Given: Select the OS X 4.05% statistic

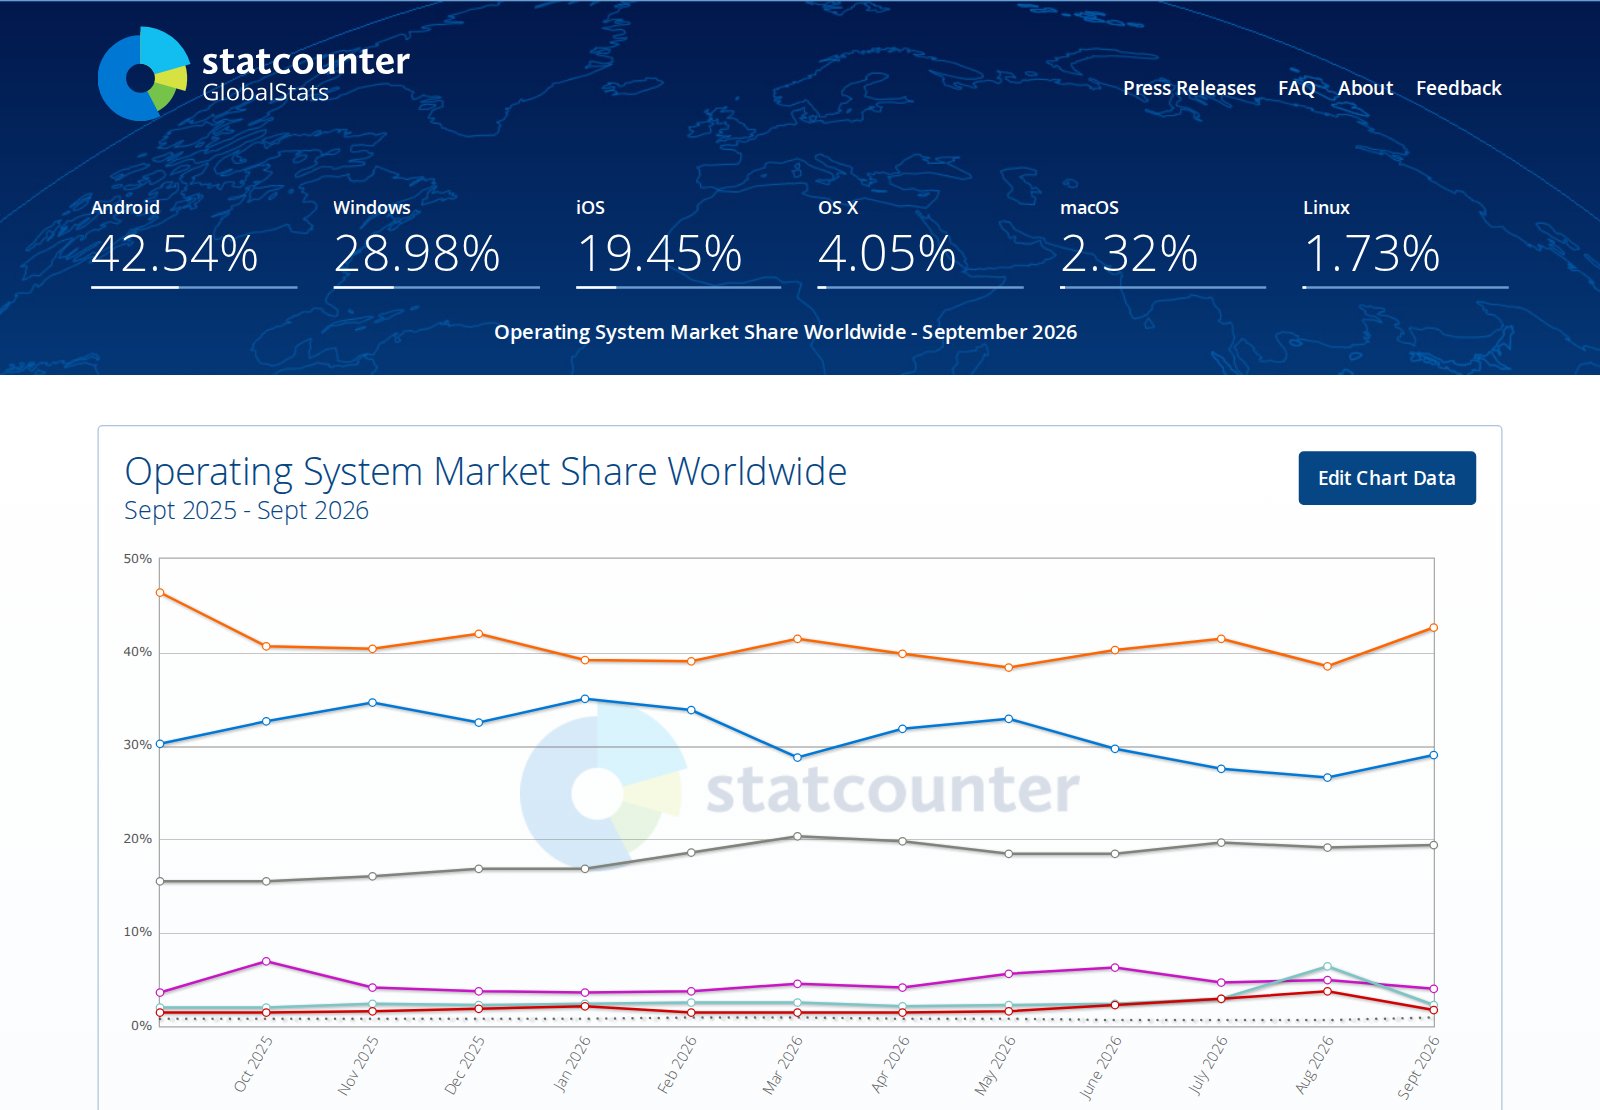Looking at the screenshot, I should tap(920, 242).
